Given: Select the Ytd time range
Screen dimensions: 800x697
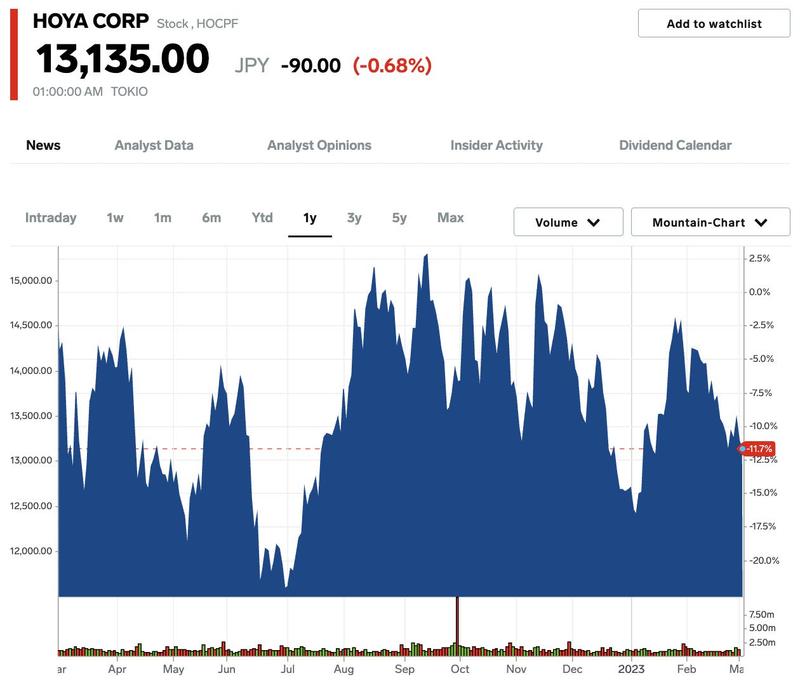Looking at the screenshot, I should click(x=262, y=218).
